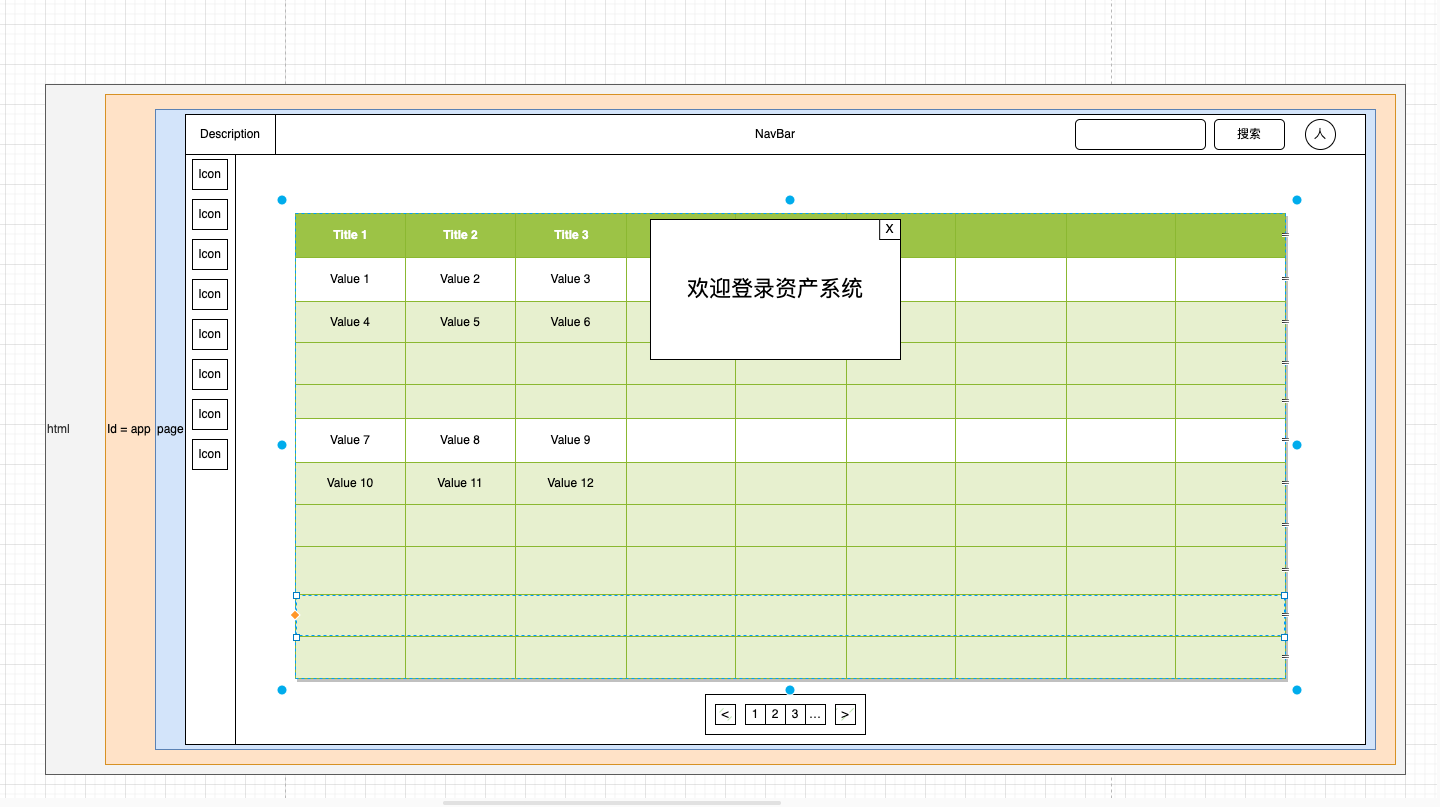Click the pagination ellipsis box

815,714
